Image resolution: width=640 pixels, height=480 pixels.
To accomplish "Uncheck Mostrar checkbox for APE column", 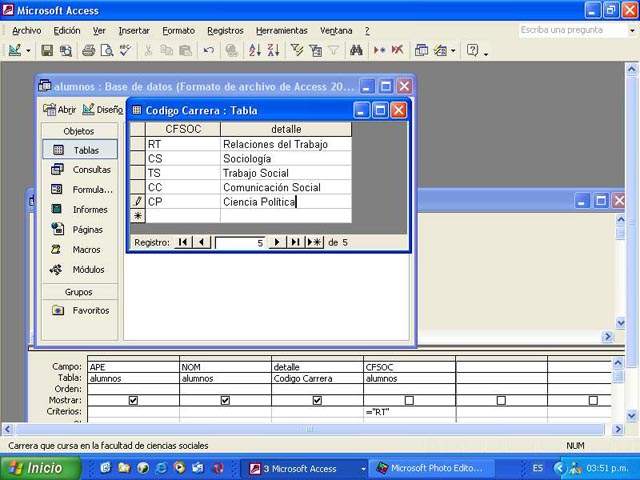I will click(x=133, y=400).
